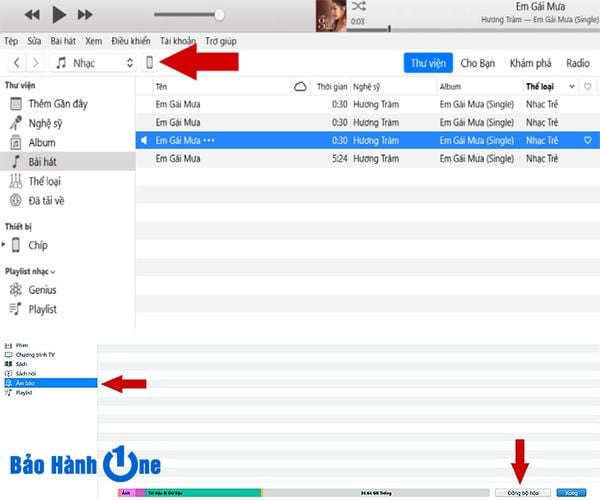The height and width of the screenshot is (500, 600).
Task: Open Album view in sidebar
Action: [x=42, y=142]
